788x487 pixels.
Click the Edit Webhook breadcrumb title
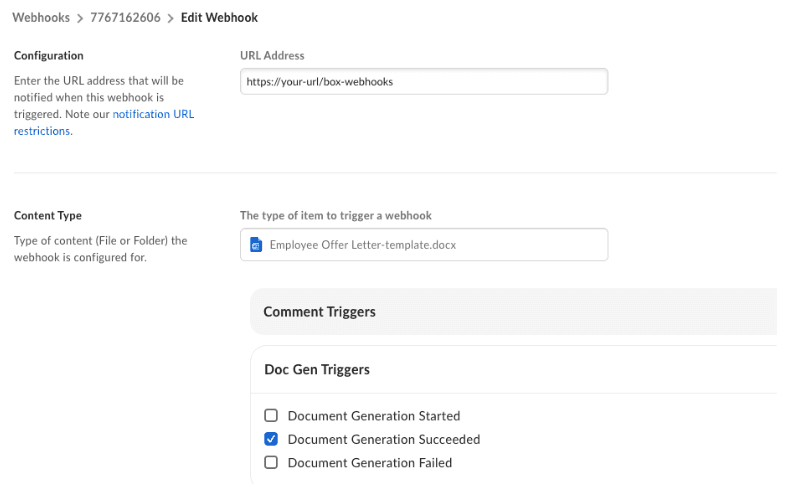219,18
